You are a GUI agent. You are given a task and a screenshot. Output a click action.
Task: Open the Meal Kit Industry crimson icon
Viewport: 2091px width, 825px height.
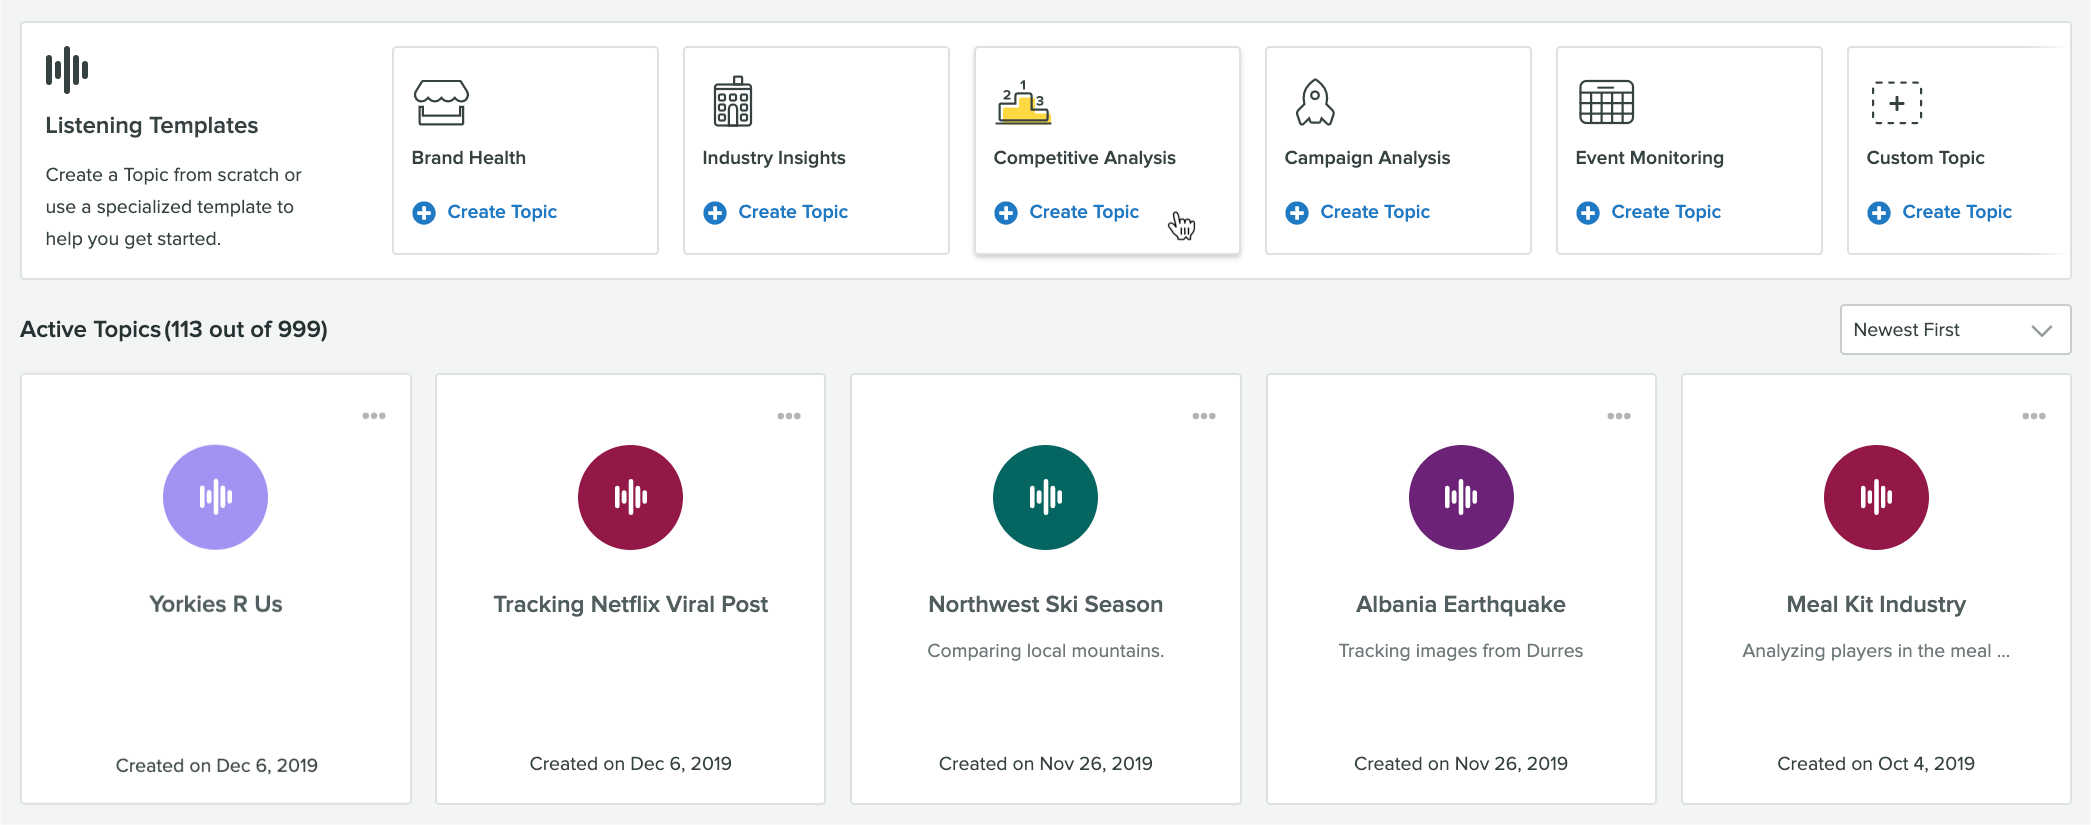pyautogui.click(x=1876, y=497)
